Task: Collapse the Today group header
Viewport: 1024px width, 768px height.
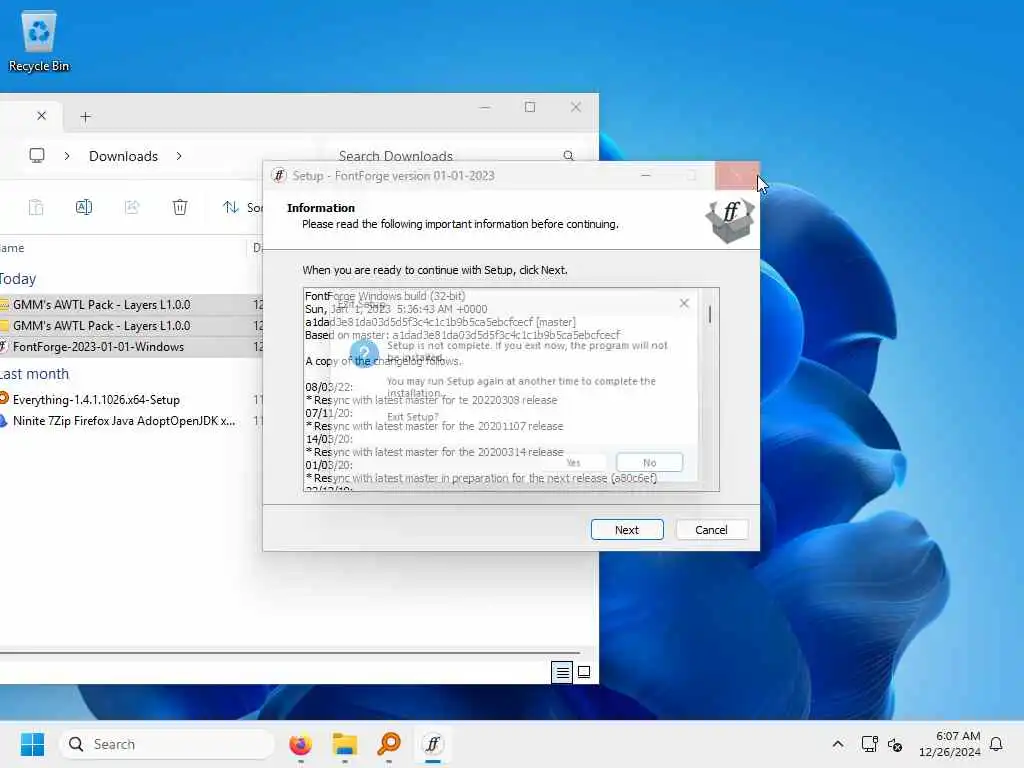Action: tap(18, 279)
